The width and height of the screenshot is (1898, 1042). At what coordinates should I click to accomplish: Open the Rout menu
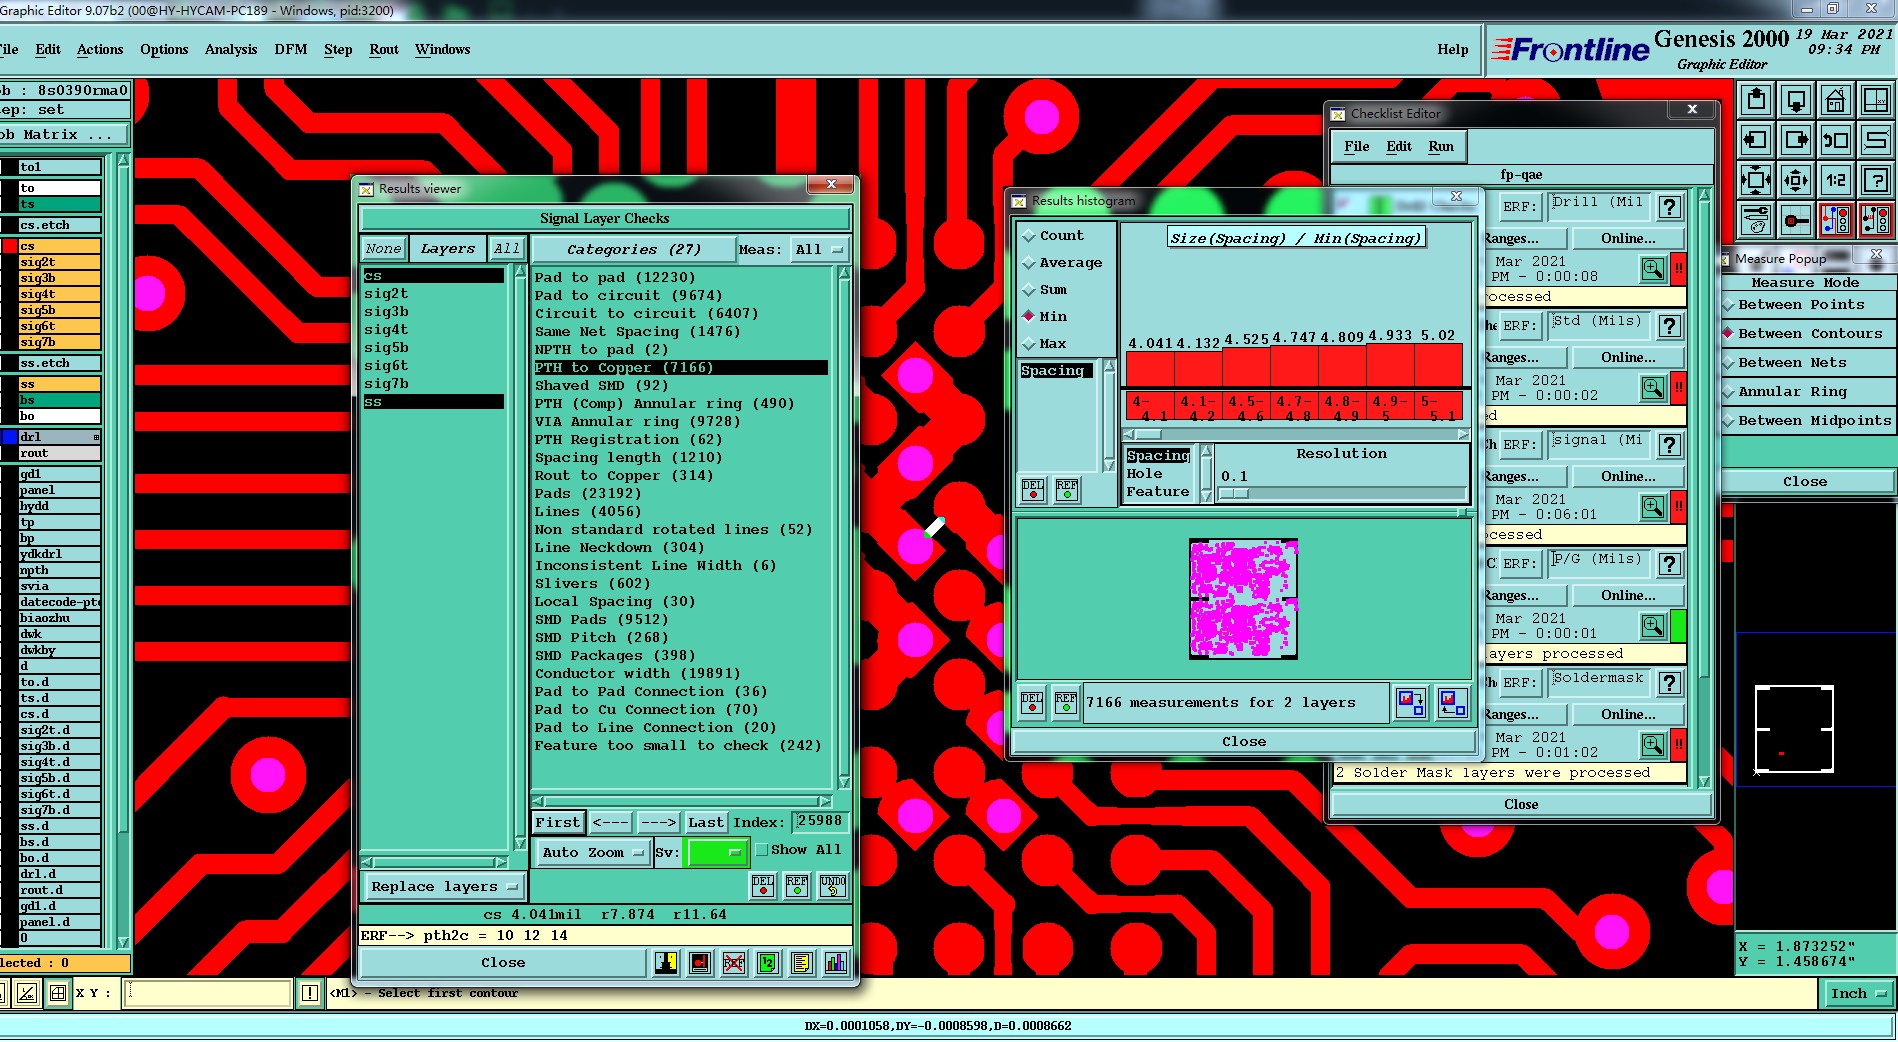tap(384, 49)
